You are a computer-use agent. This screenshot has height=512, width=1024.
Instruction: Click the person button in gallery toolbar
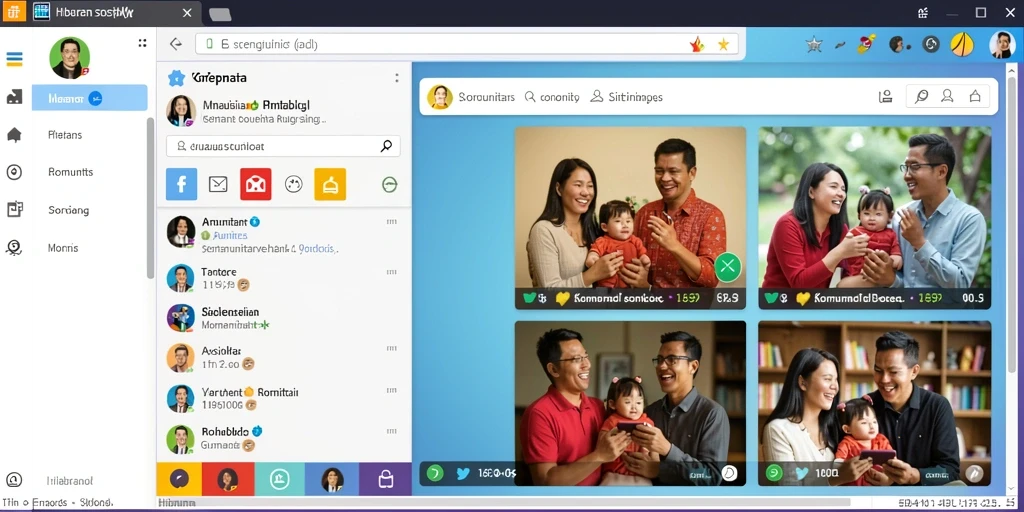coord(948,97)
